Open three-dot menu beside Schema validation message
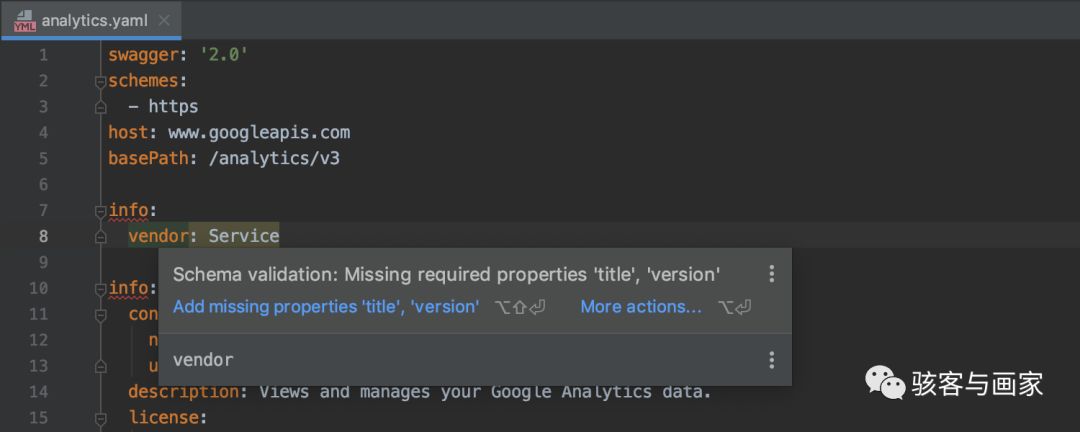The width and height of the screenshot is (1080, 432). [771, 274]
